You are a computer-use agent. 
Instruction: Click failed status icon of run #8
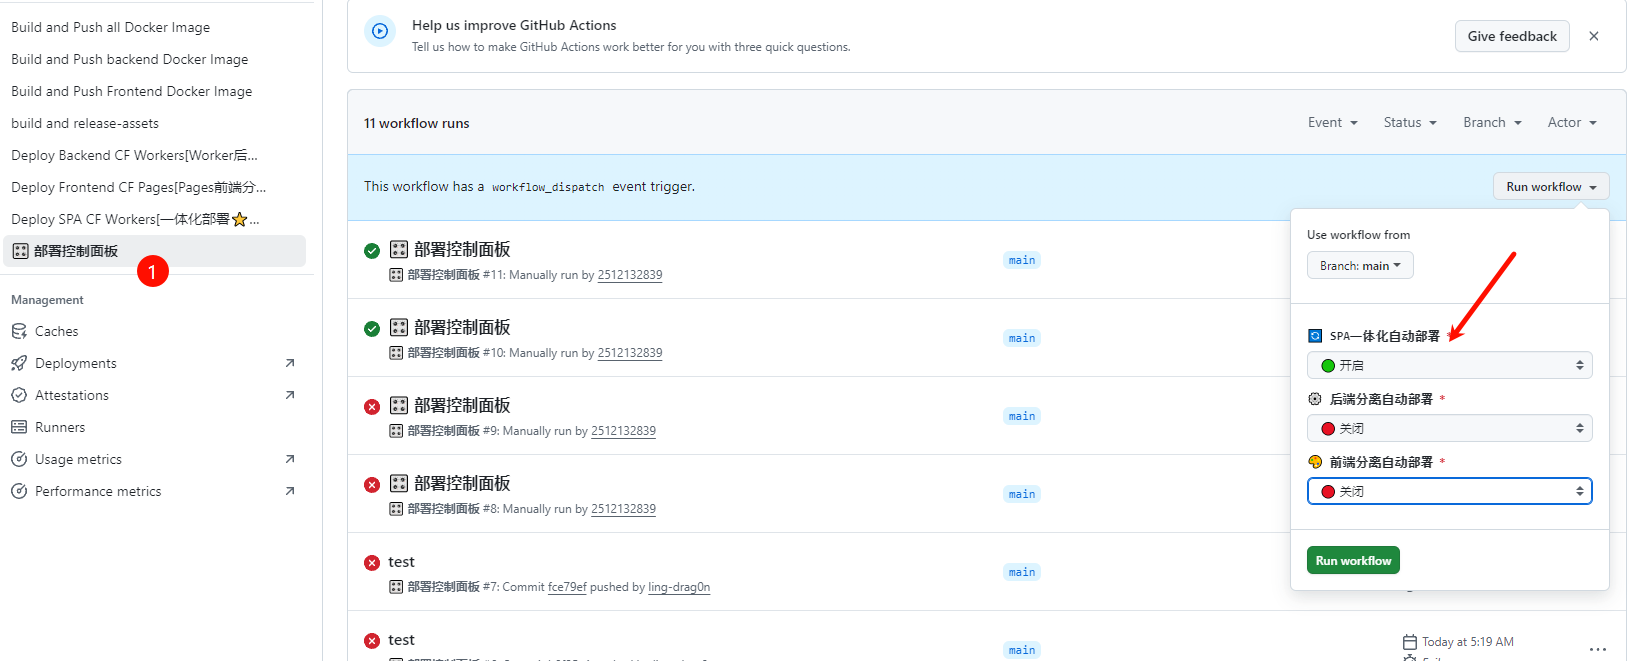click(372, 485)
